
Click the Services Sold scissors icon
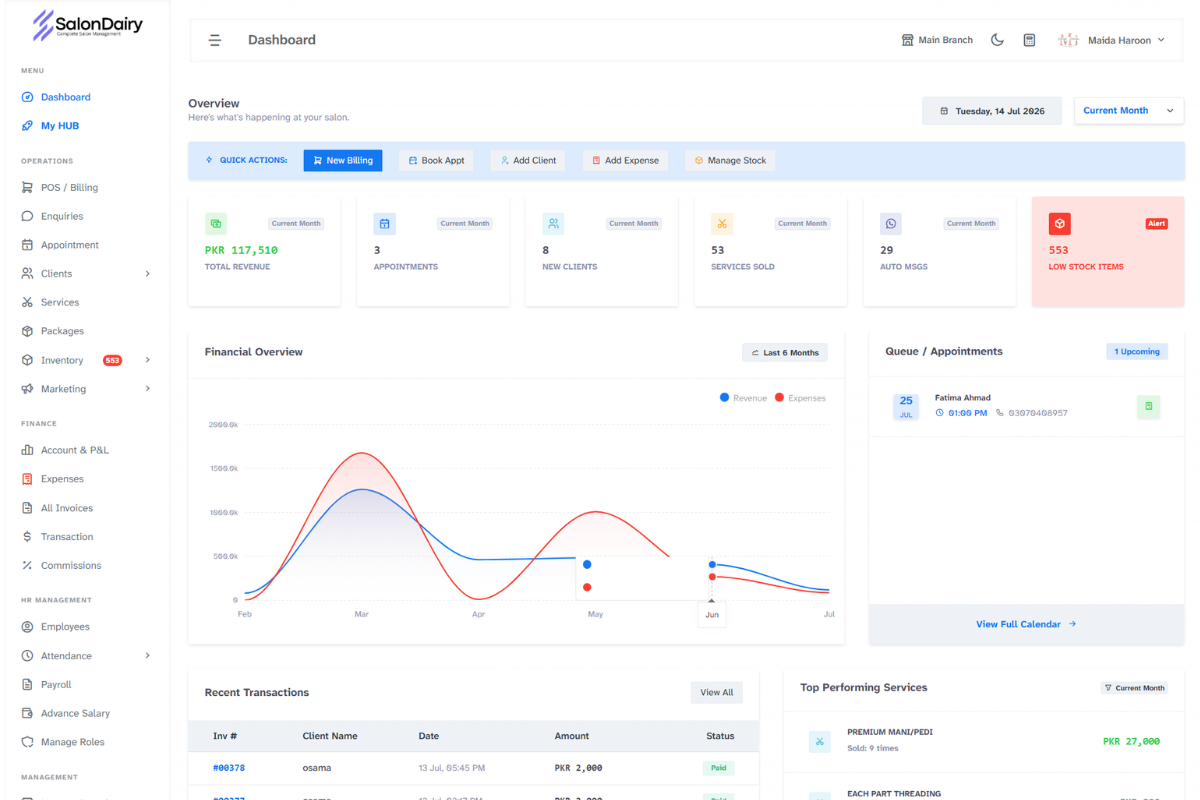[x=722, y=223]
